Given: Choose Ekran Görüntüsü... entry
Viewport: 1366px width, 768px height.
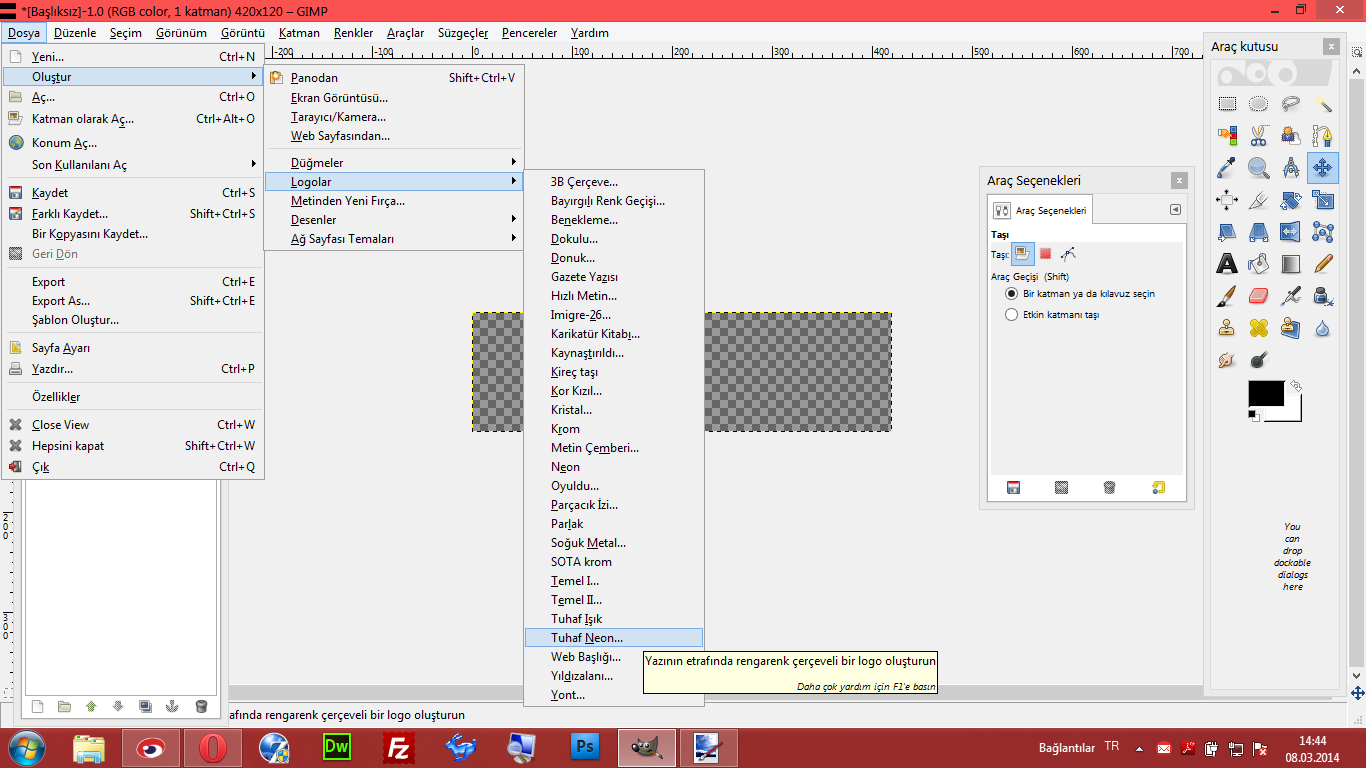Looking at the screenshot, I should tap(393, 98).
